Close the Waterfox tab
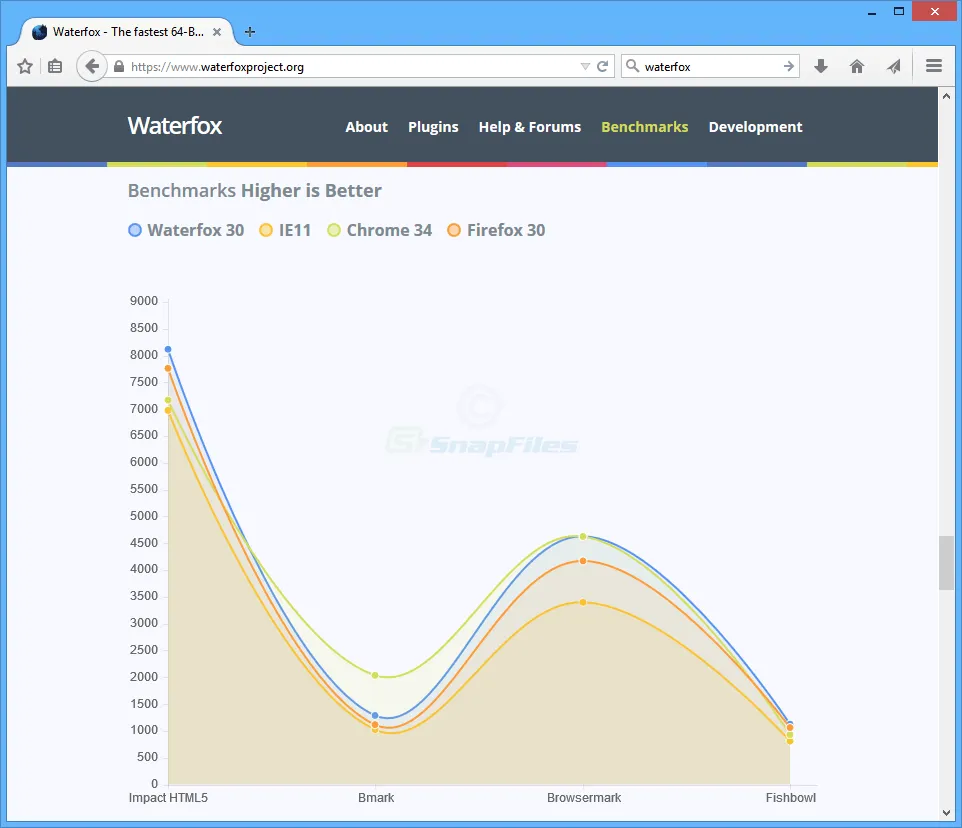The image size is (962, 828). (217, 32)
